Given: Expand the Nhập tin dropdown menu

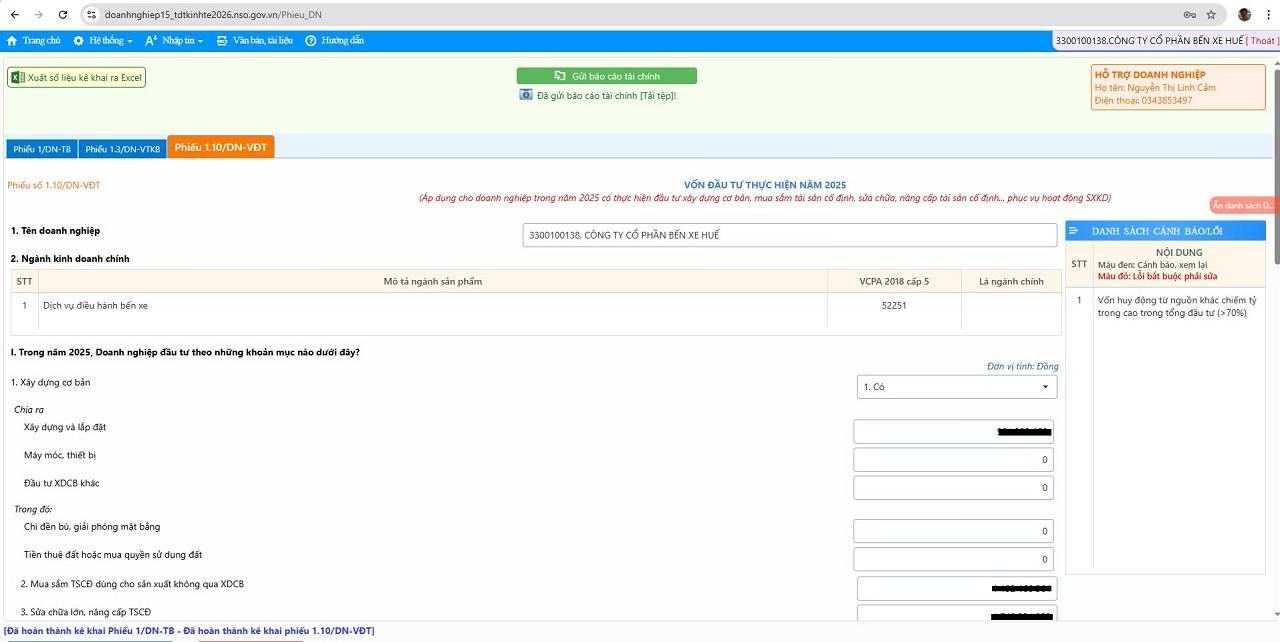Looking at the screenshot, I should tap(175, 41).
